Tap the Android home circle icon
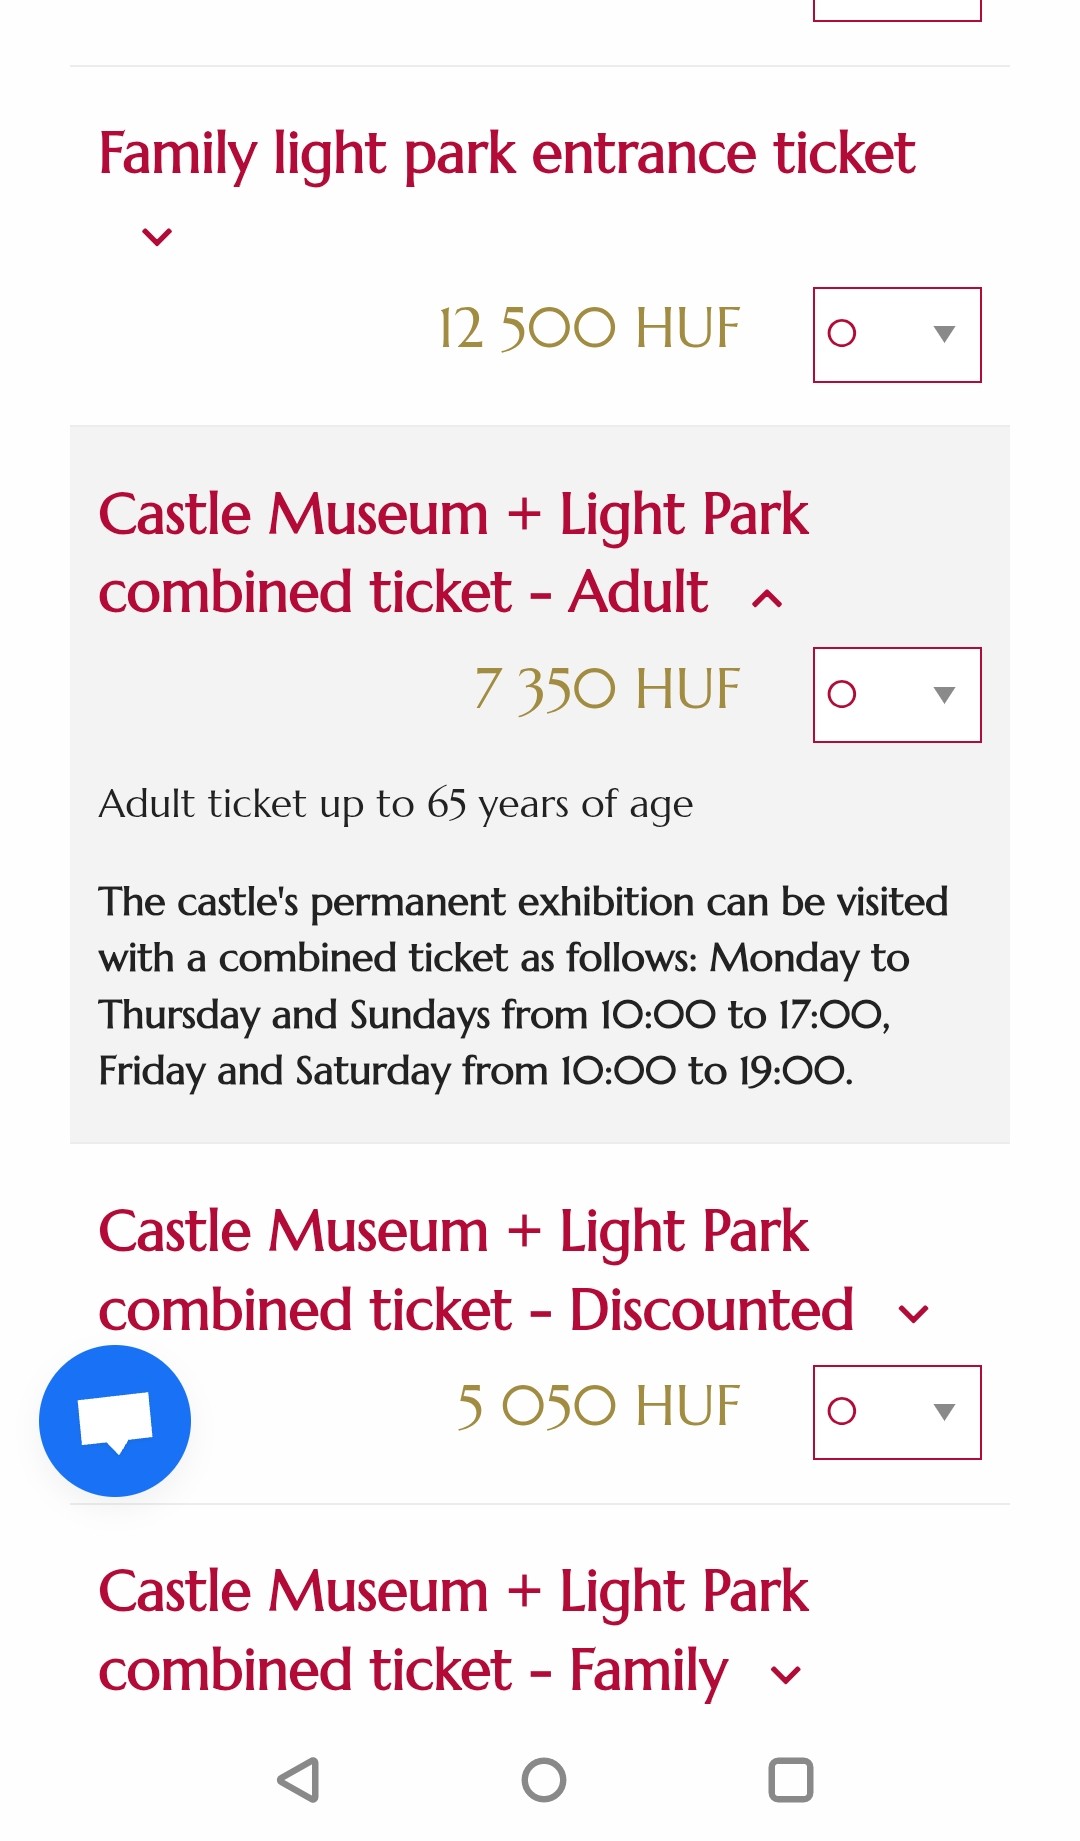Screen dimensions: 1080x1841 [x=544, y=1780]
